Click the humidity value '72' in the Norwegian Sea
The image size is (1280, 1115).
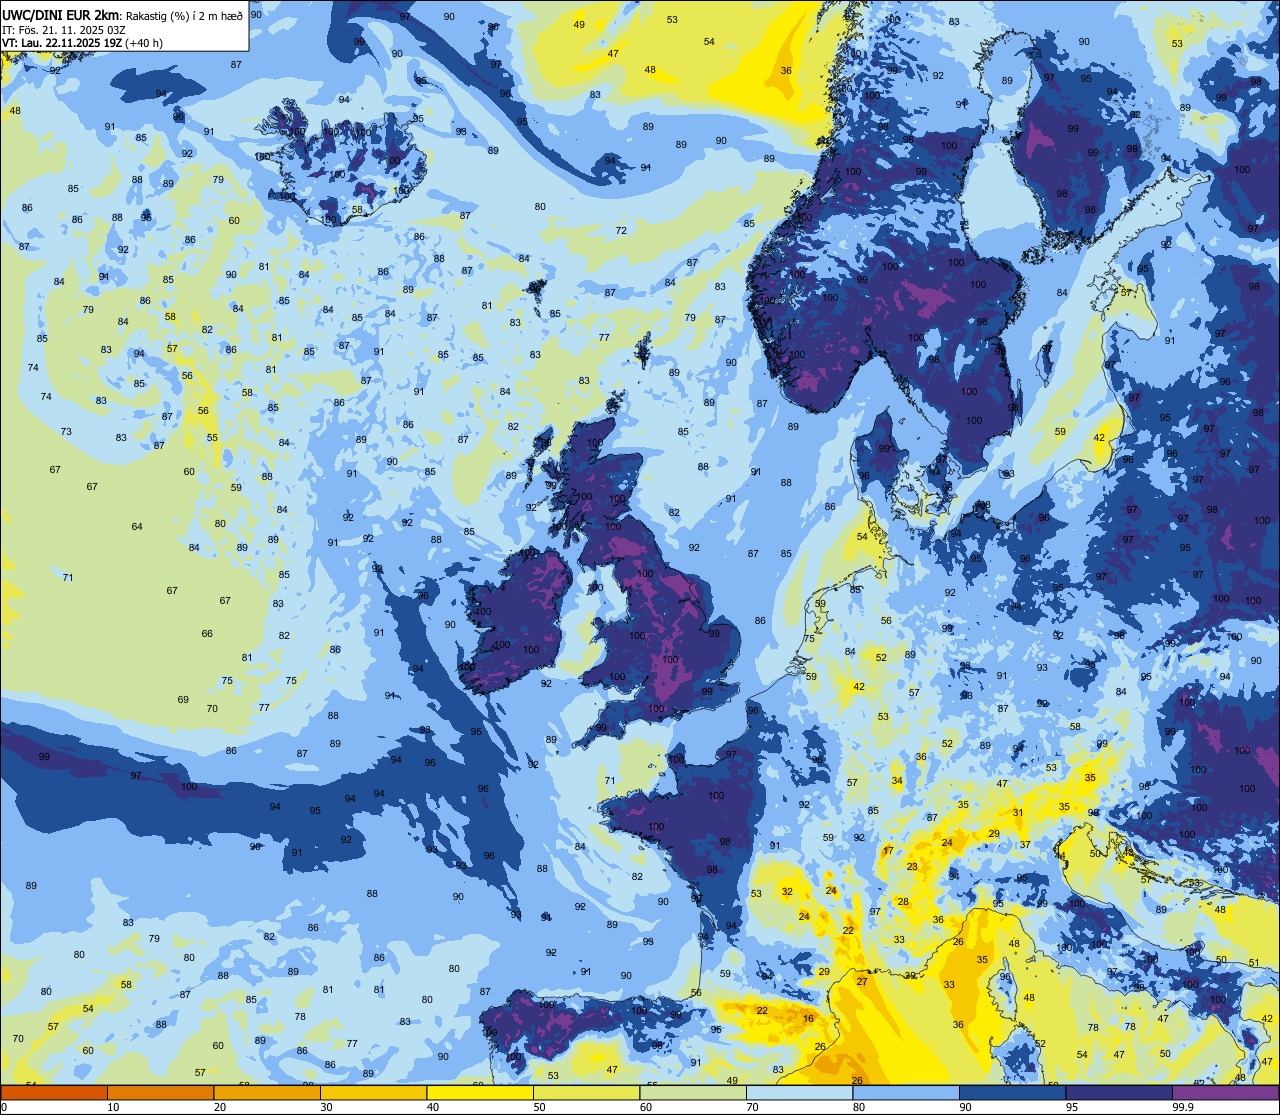pos(621,231)
